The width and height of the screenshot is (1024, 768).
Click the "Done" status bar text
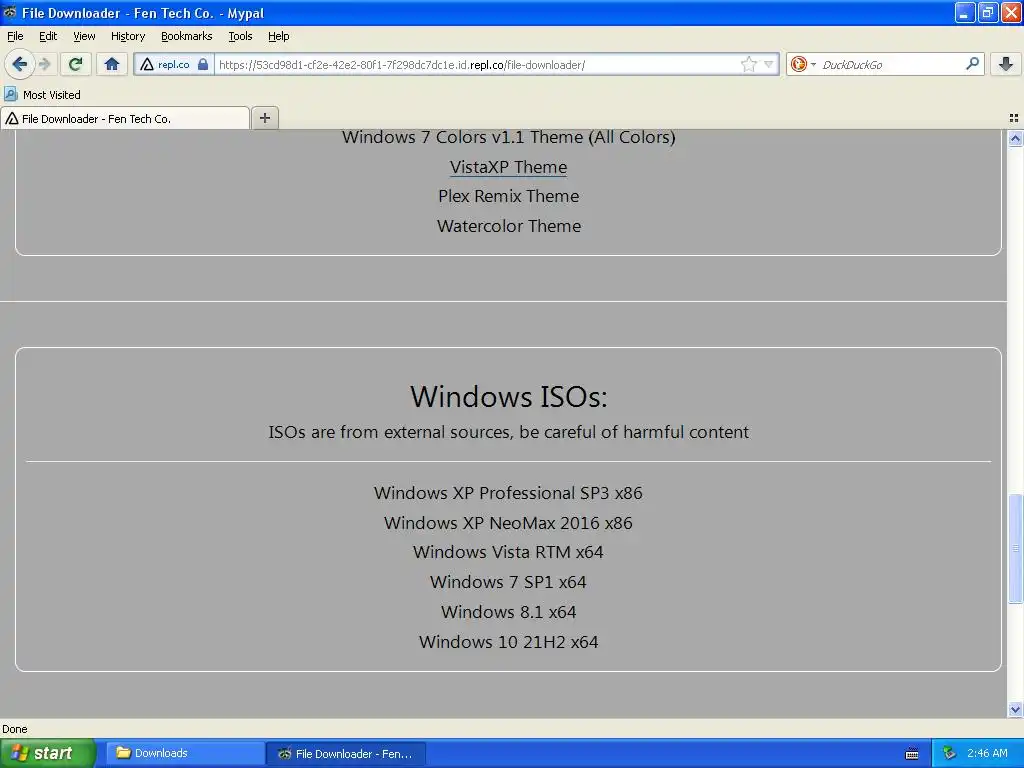15,729
